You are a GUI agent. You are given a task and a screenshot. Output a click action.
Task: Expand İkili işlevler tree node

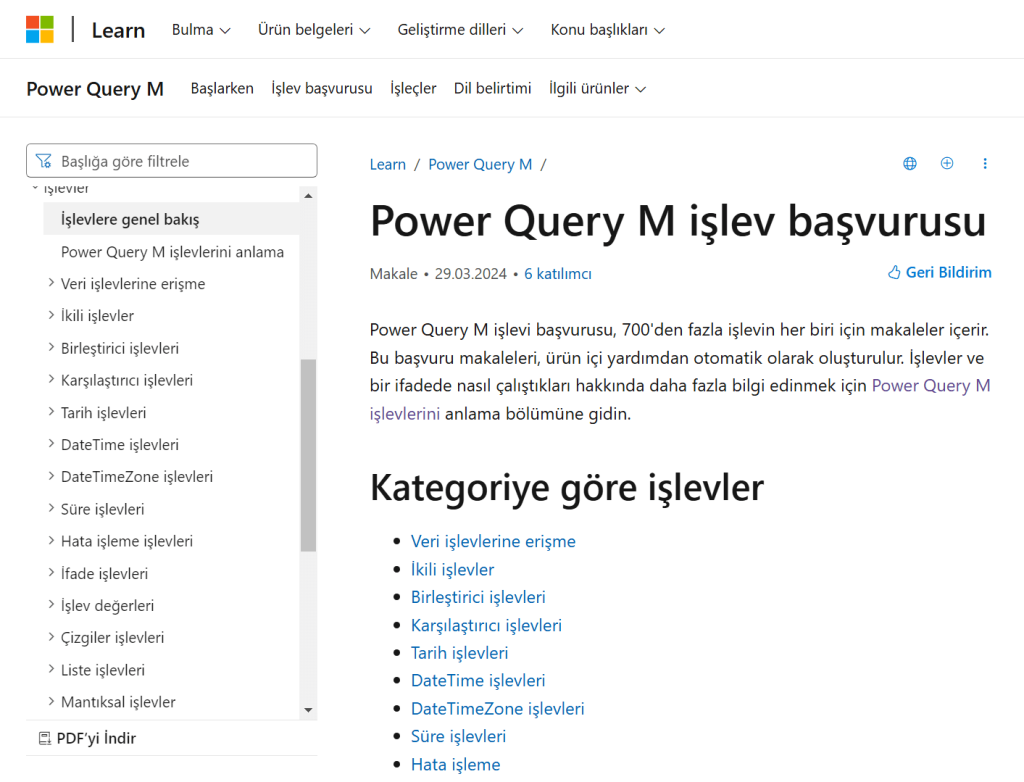click(x=51, y=315)
